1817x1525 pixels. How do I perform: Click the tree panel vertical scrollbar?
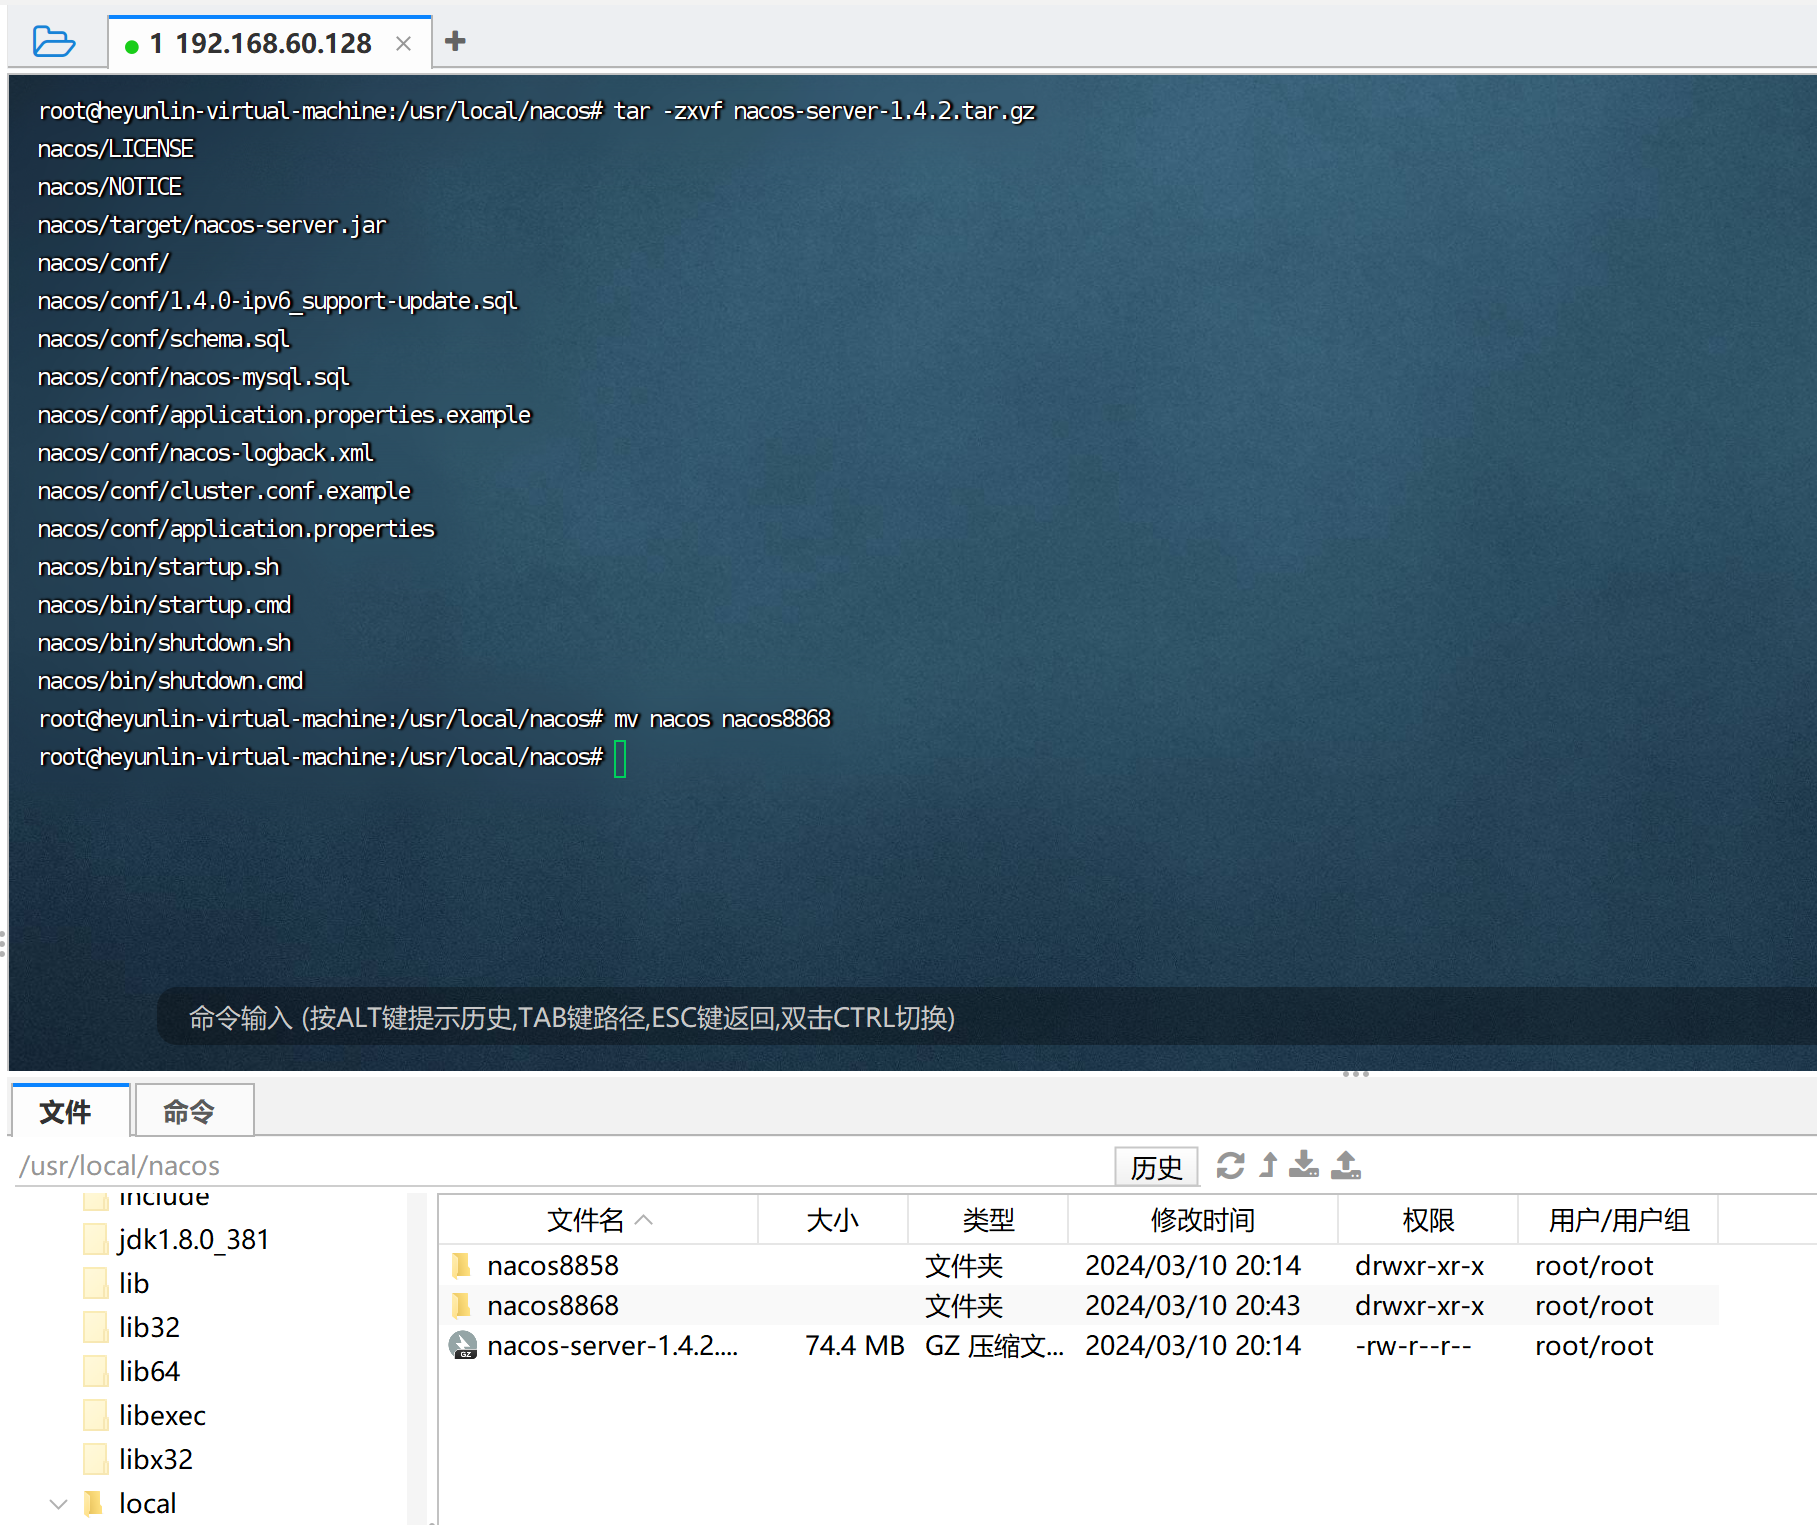tap(418, 1358)
